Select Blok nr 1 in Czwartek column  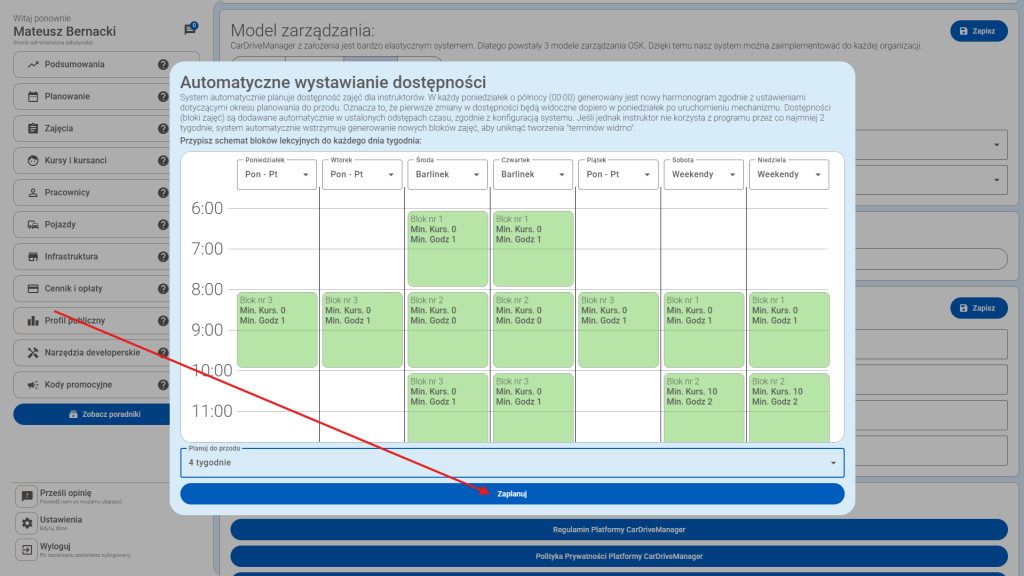533,241
